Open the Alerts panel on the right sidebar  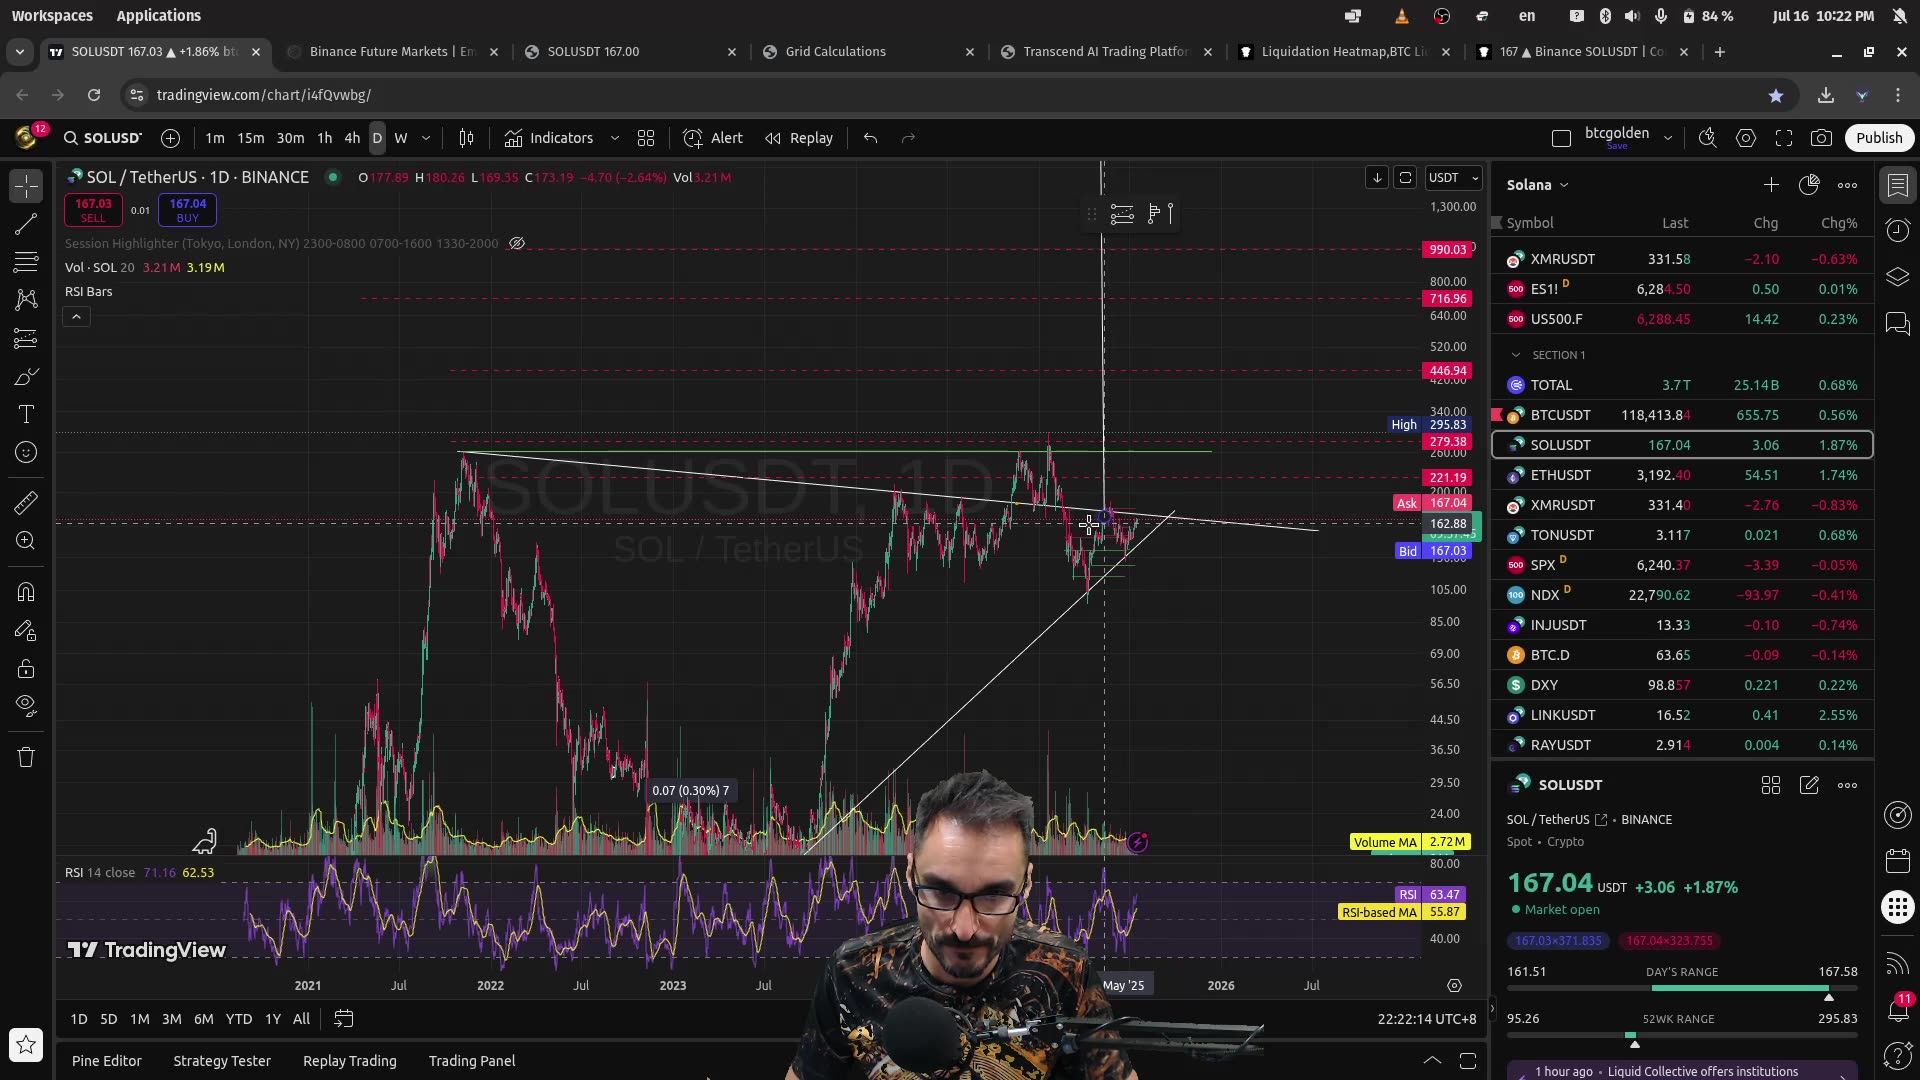(1897, 230)
